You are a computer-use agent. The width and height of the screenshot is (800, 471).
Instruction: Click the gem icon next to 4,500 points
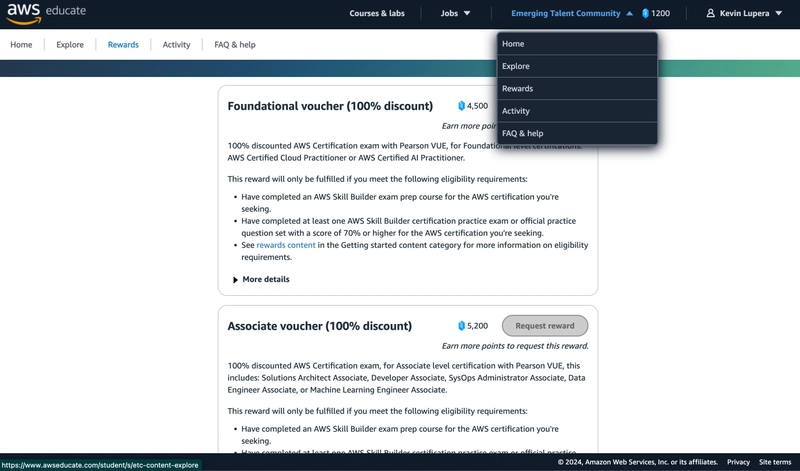tap(461, 106)
